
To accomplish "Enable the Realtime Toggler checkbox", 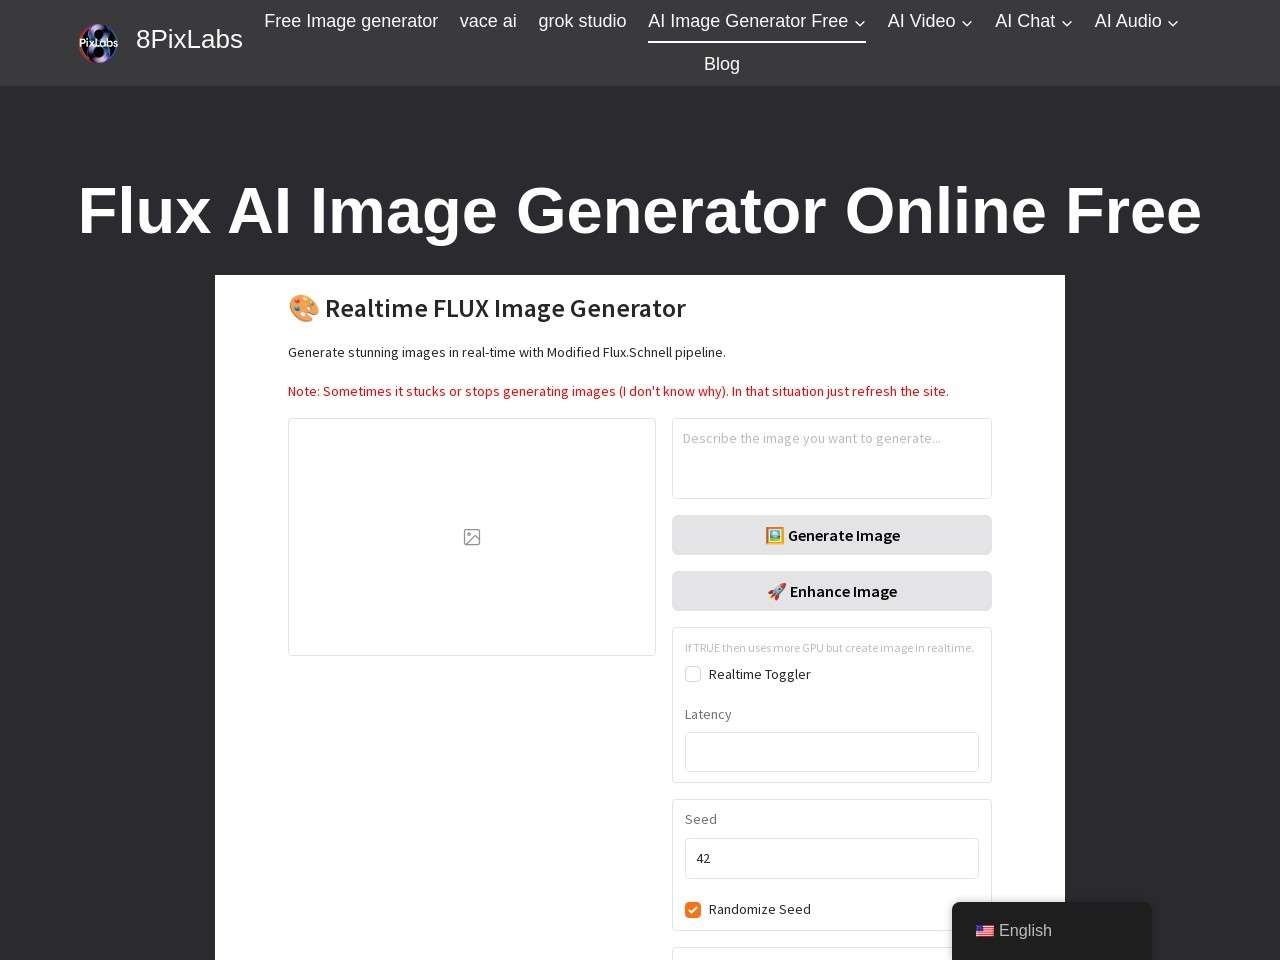I will pos(693,674).
